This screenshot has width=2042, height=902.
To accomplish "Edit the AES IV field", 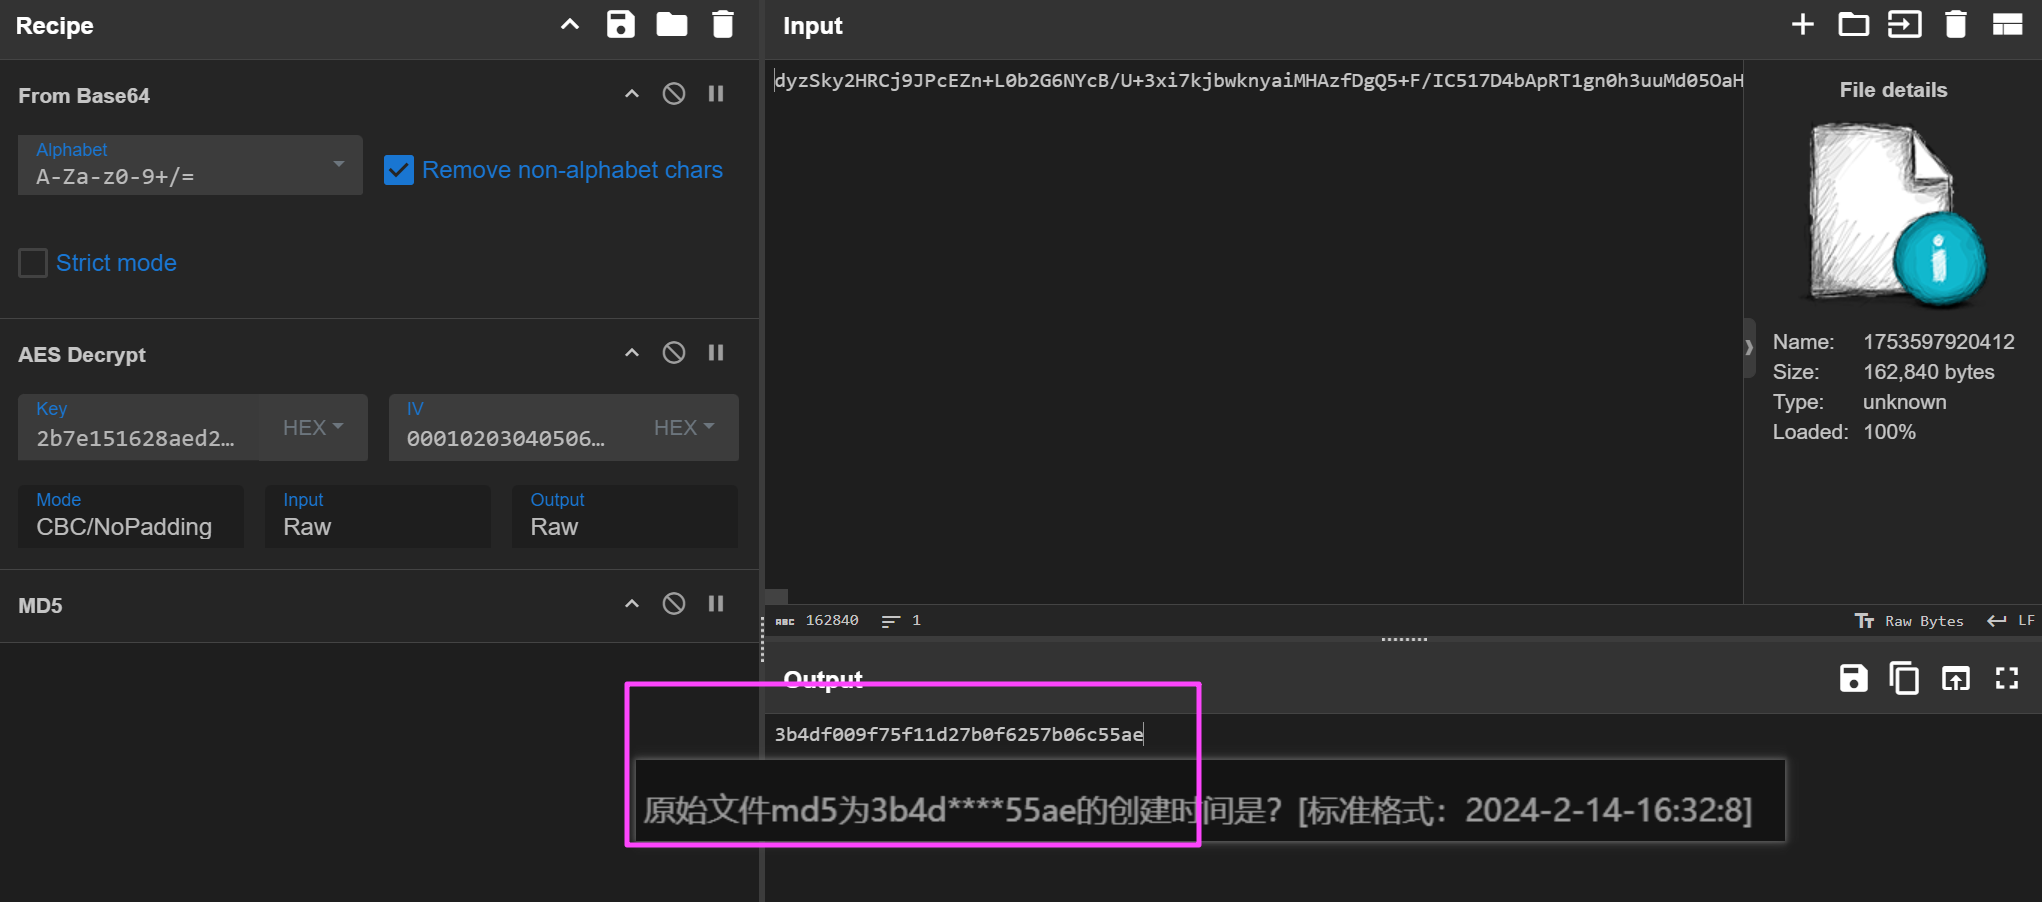I will coord(510,427).
